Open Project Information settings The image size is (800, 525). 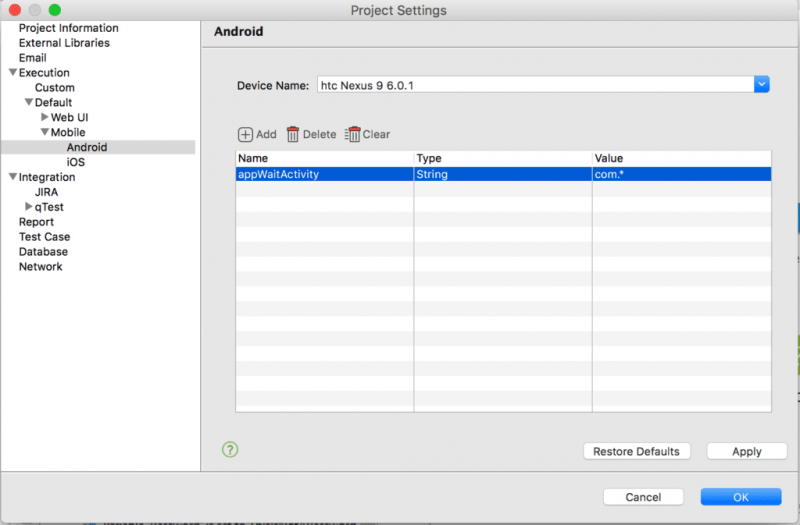pyautogui.click(x=68, y=28)
